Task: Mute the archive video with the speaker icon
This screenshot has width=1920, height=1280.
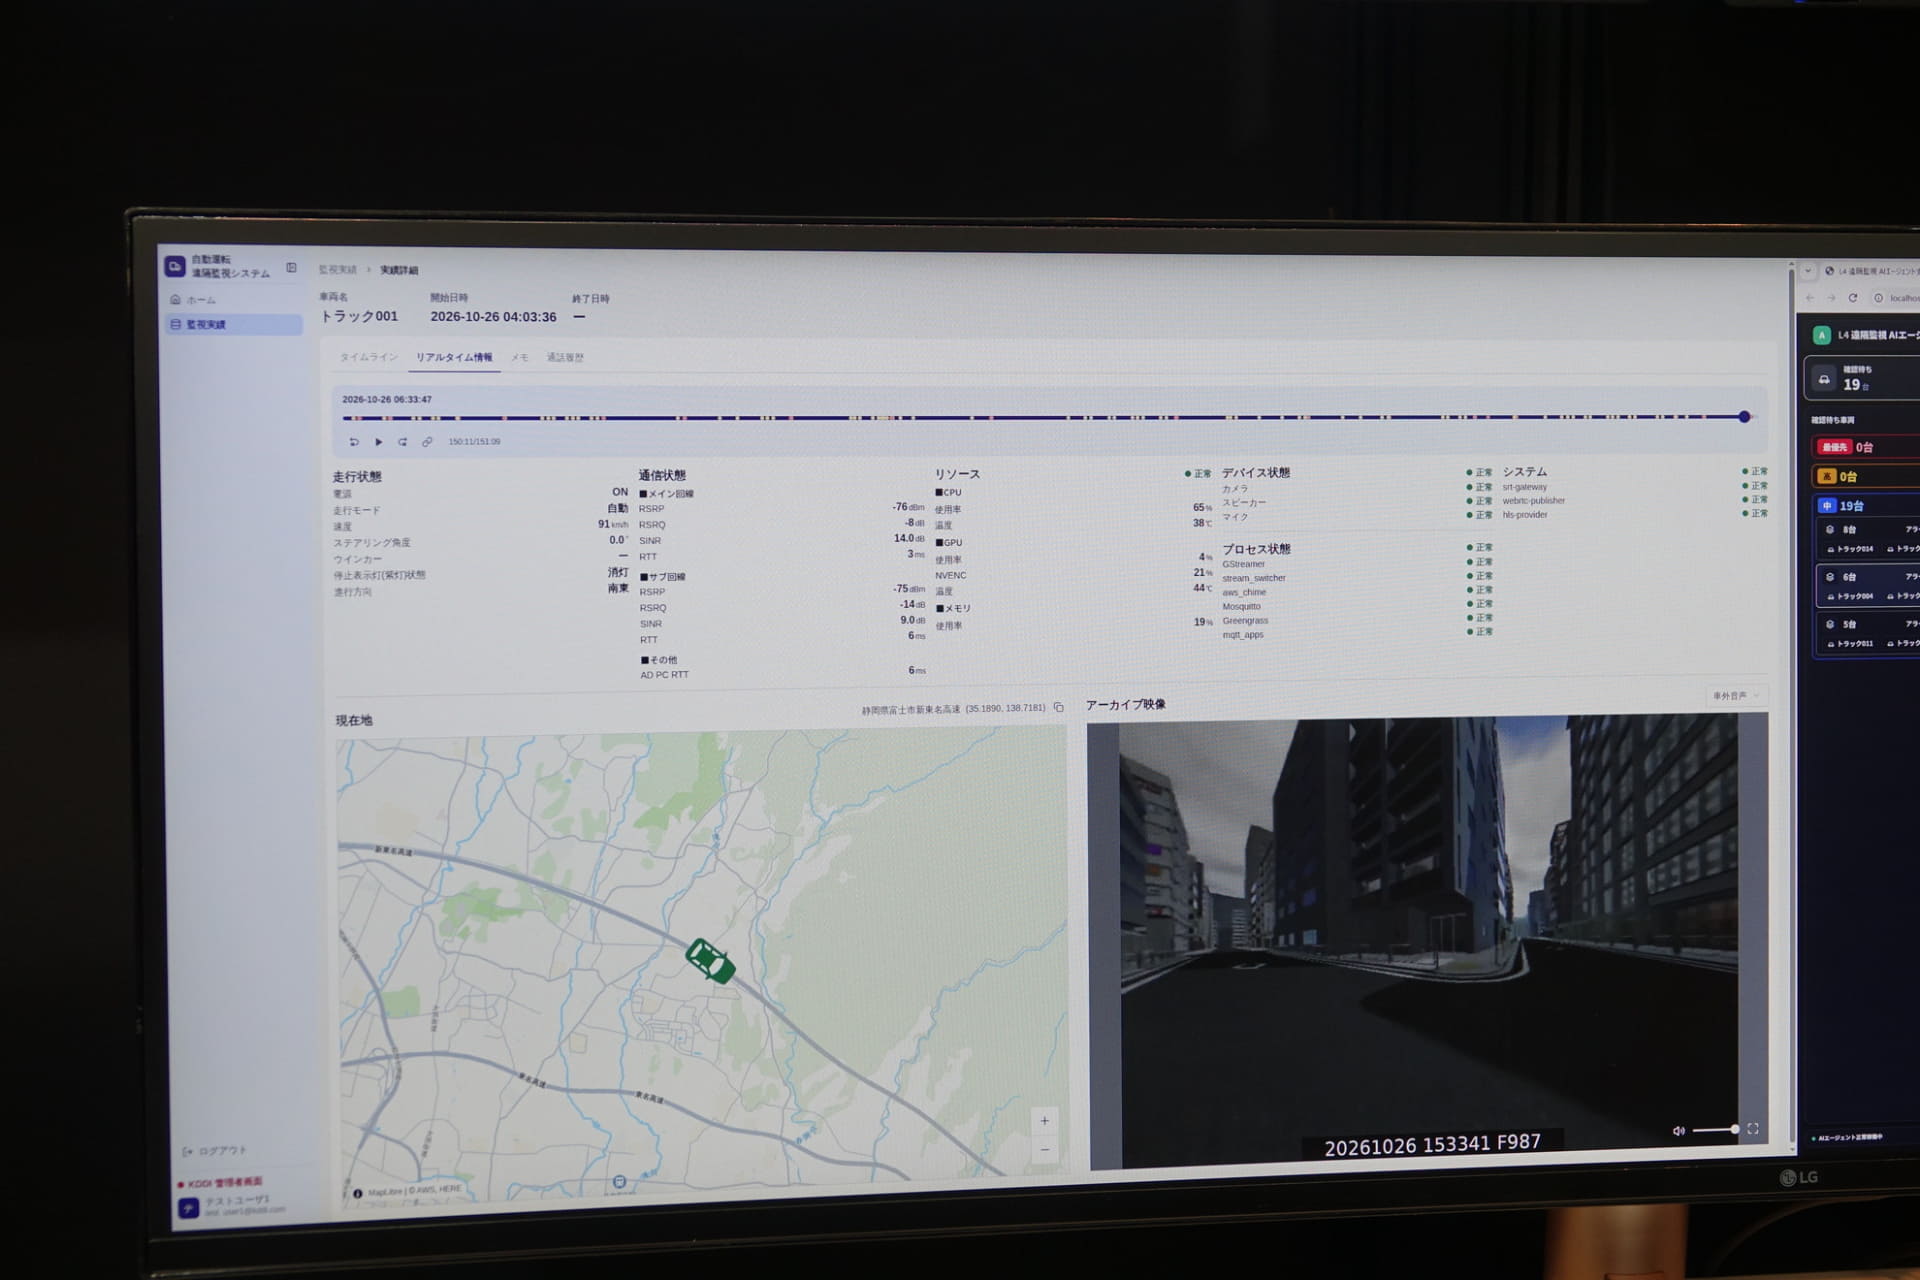Action: point(1678,1131)
